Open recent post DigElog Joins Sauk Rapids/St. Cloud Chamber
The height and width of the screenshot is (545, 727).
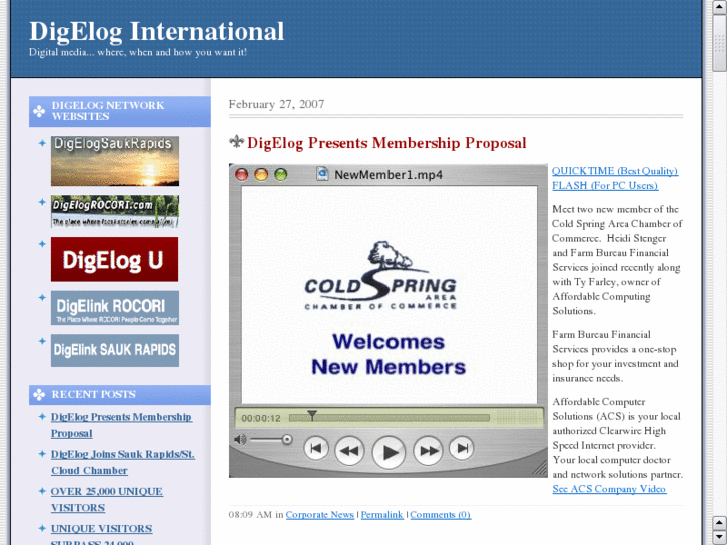tap(122, 462)
